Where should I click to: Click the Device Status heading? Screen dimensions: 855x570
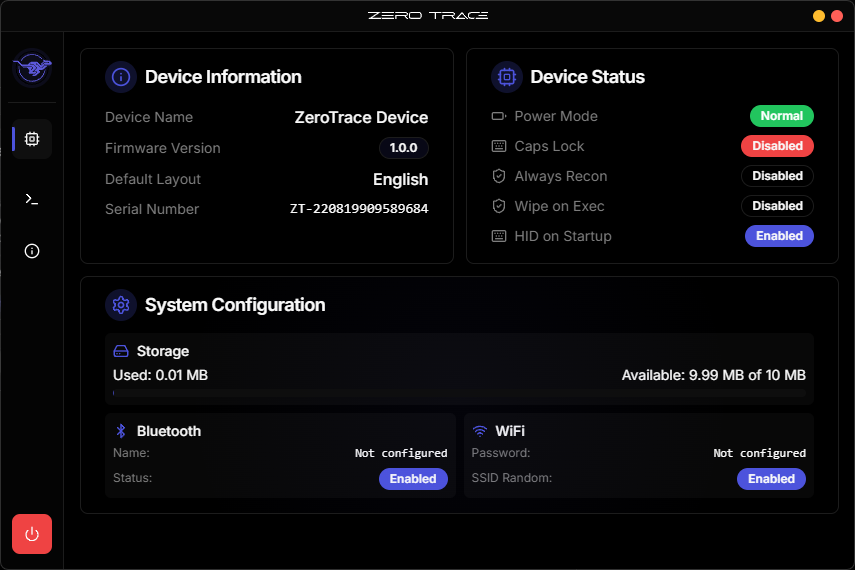[587, 77]
